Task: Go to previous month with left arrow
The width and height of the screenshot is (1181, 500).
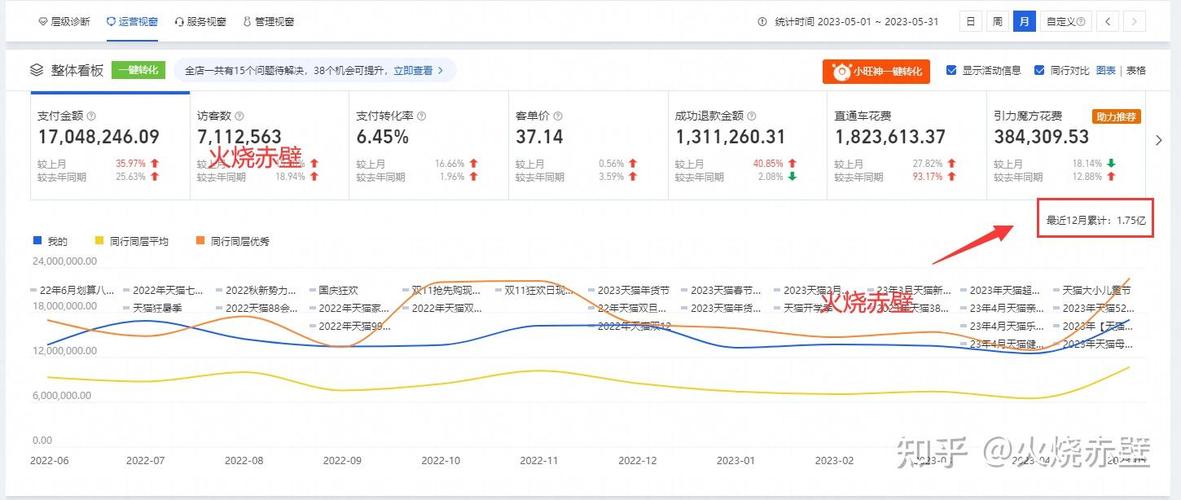Action: coord(1107,21)
